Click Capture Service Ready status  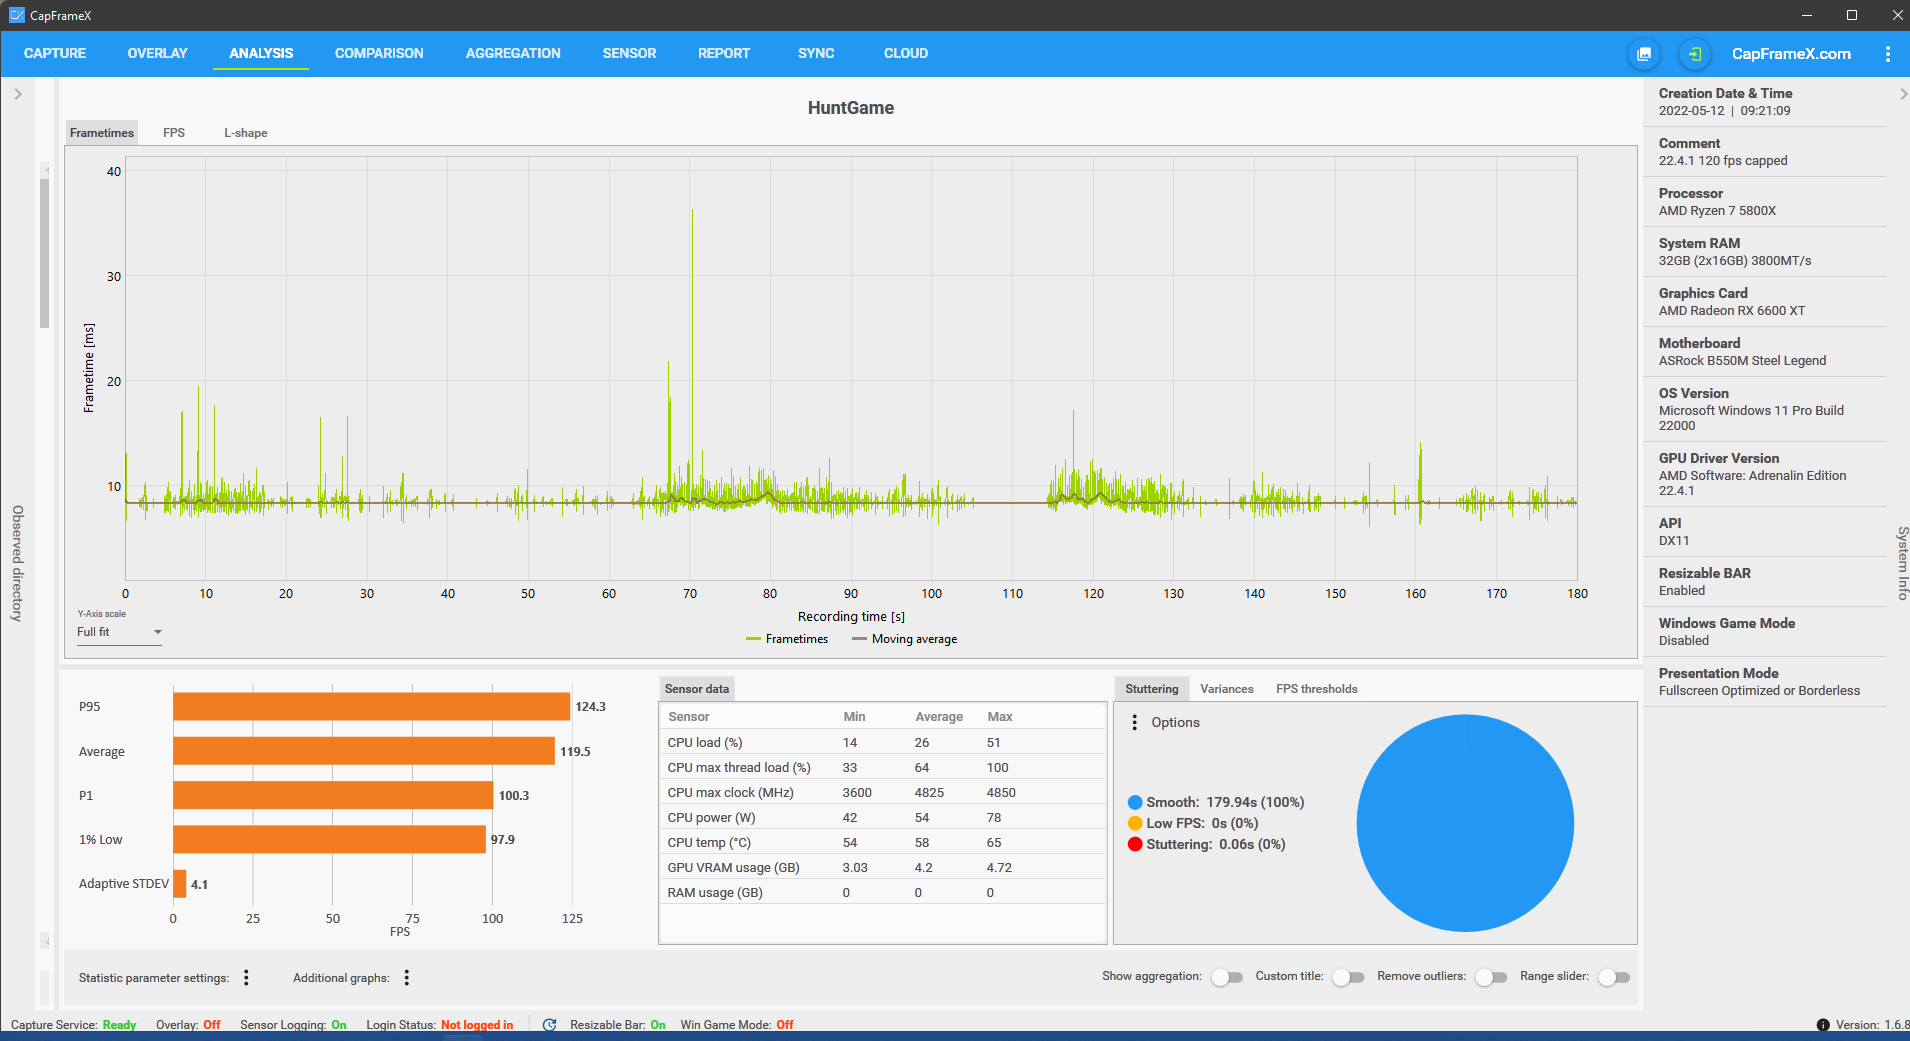tap(73, 1025)
